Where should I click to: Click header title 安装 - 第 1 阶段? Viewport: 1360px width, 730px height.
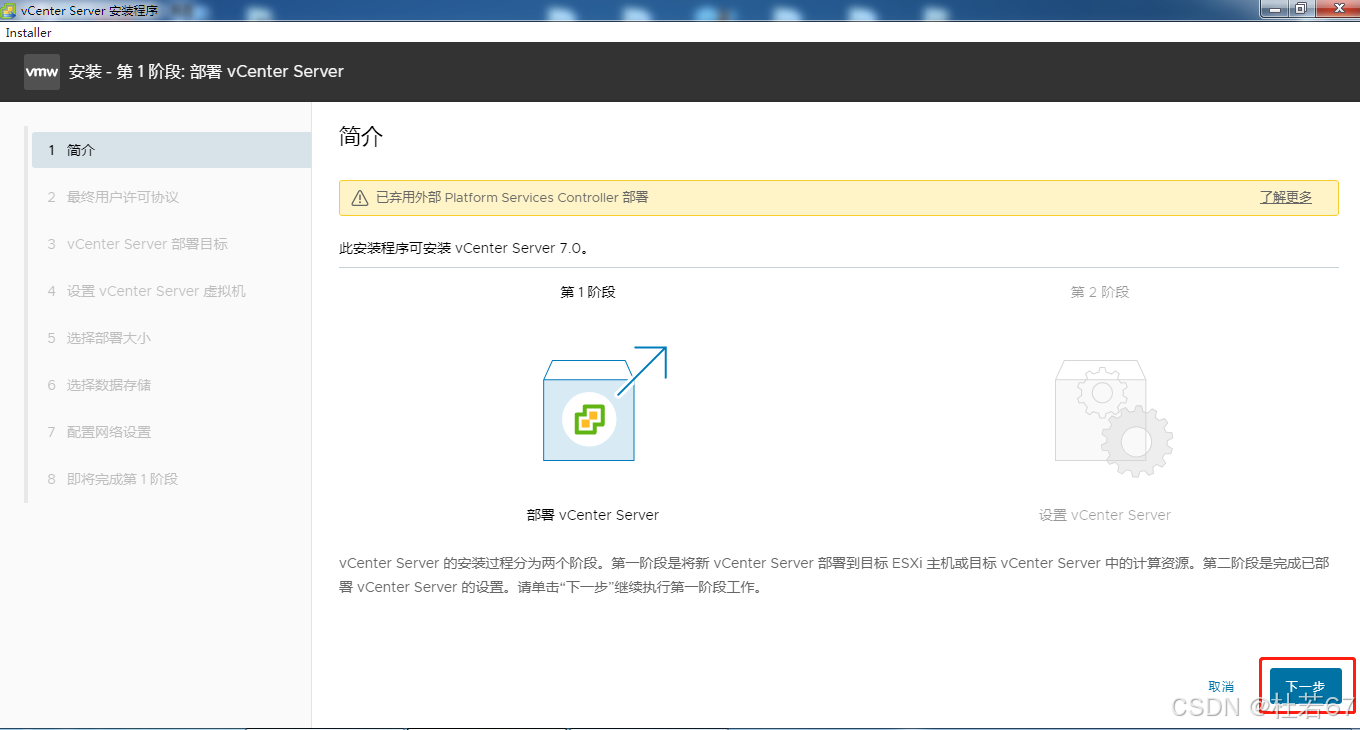206,72
